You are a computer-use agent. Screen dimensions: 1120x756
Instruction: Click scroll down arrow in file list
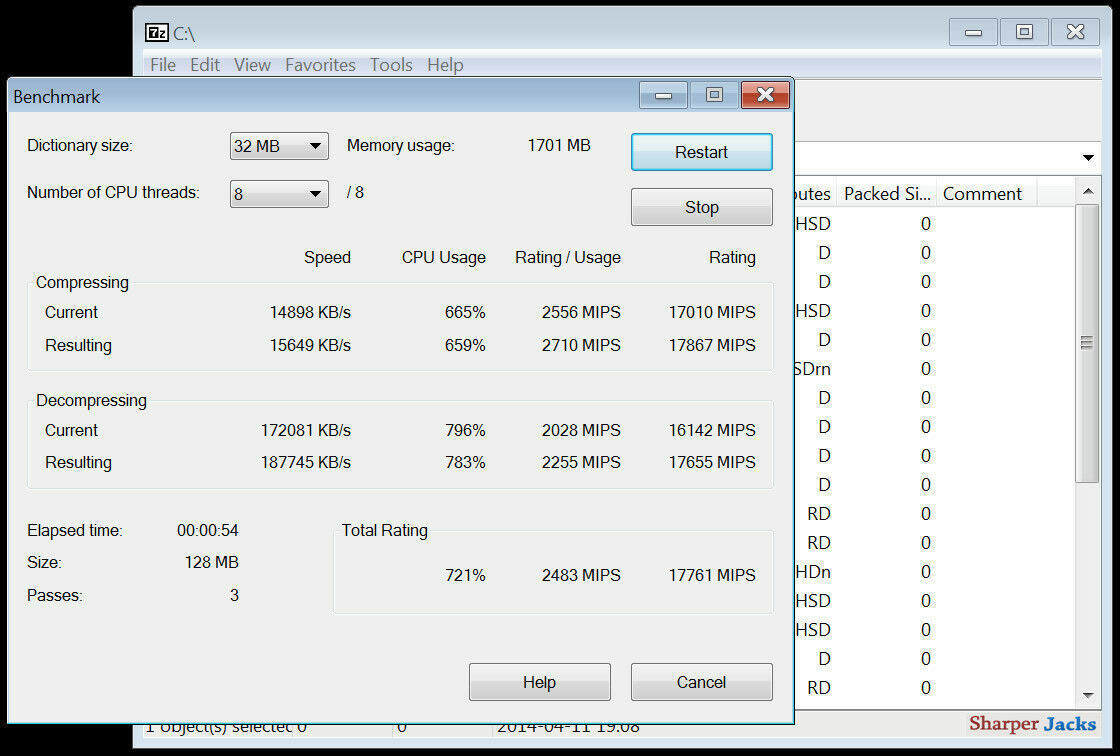pyautogui.click(x=1088, y=695)
